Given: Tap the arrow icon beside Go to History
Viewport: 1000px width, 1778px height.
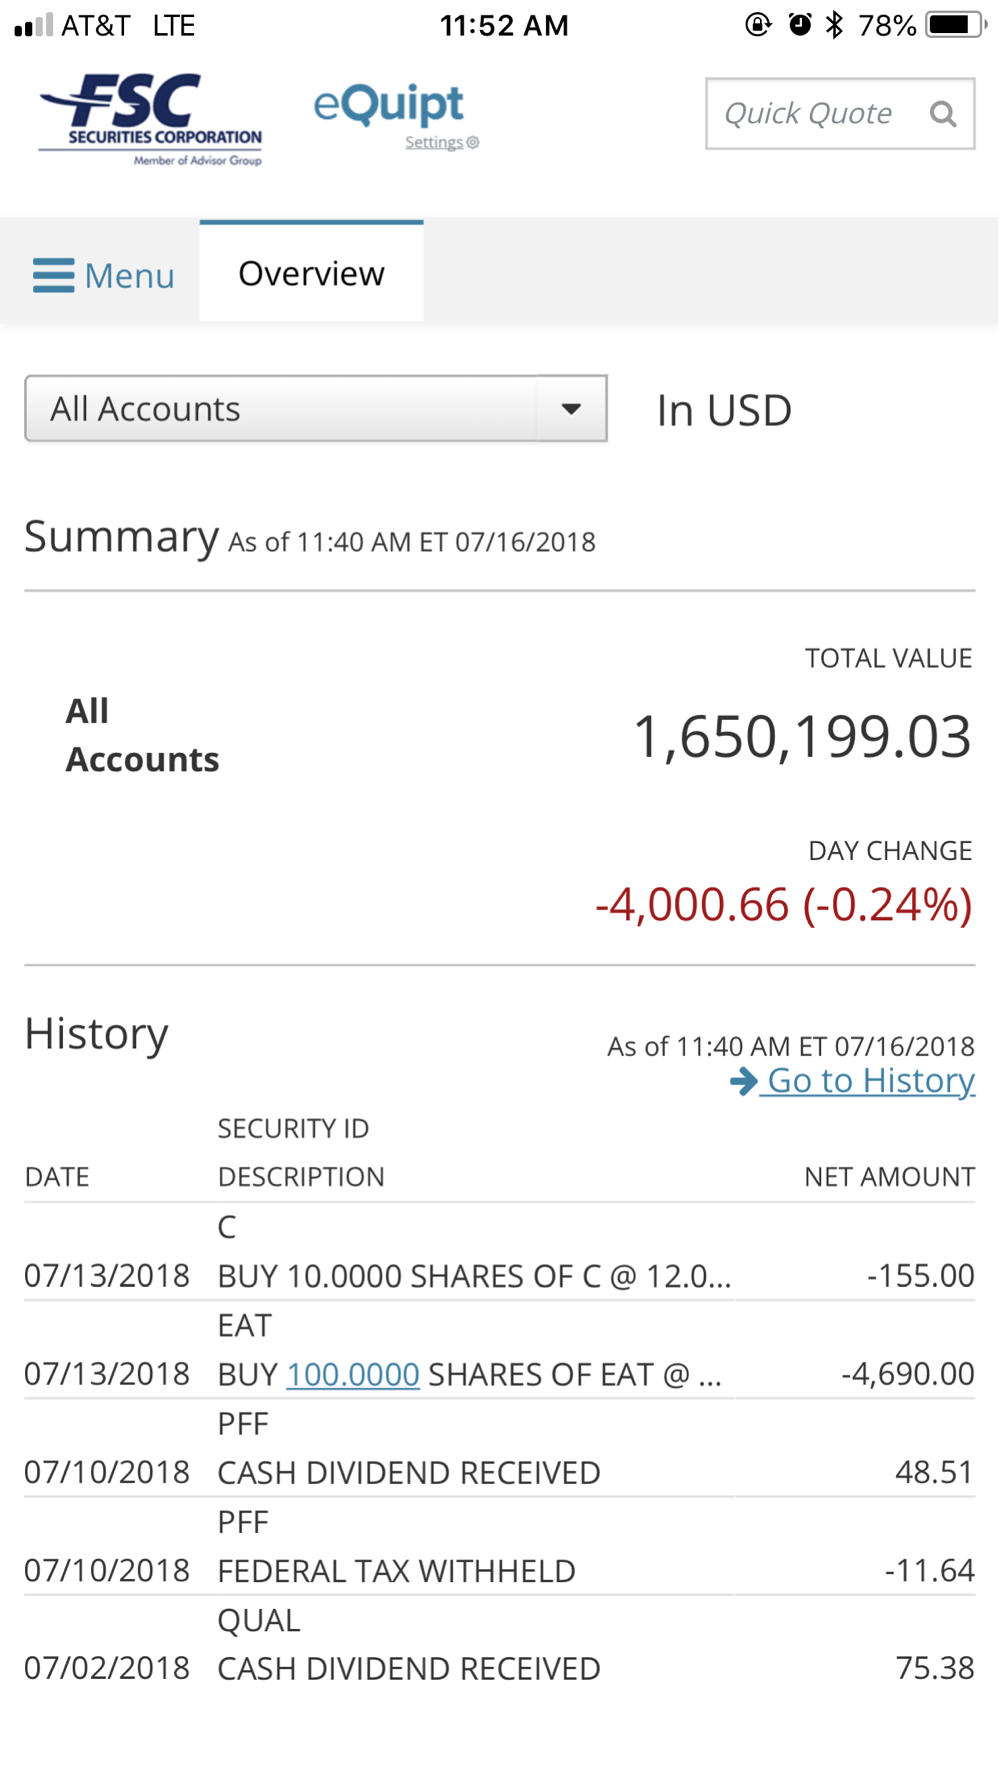Looking at the screenshot, I should (x=743, y=1081).
